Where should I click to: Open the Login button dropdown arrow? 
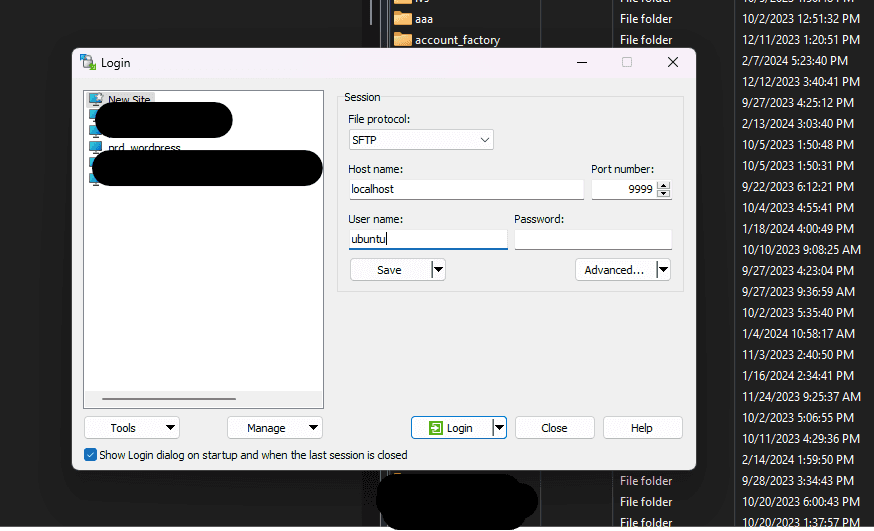pyautogui.click(x=499, y=428)
